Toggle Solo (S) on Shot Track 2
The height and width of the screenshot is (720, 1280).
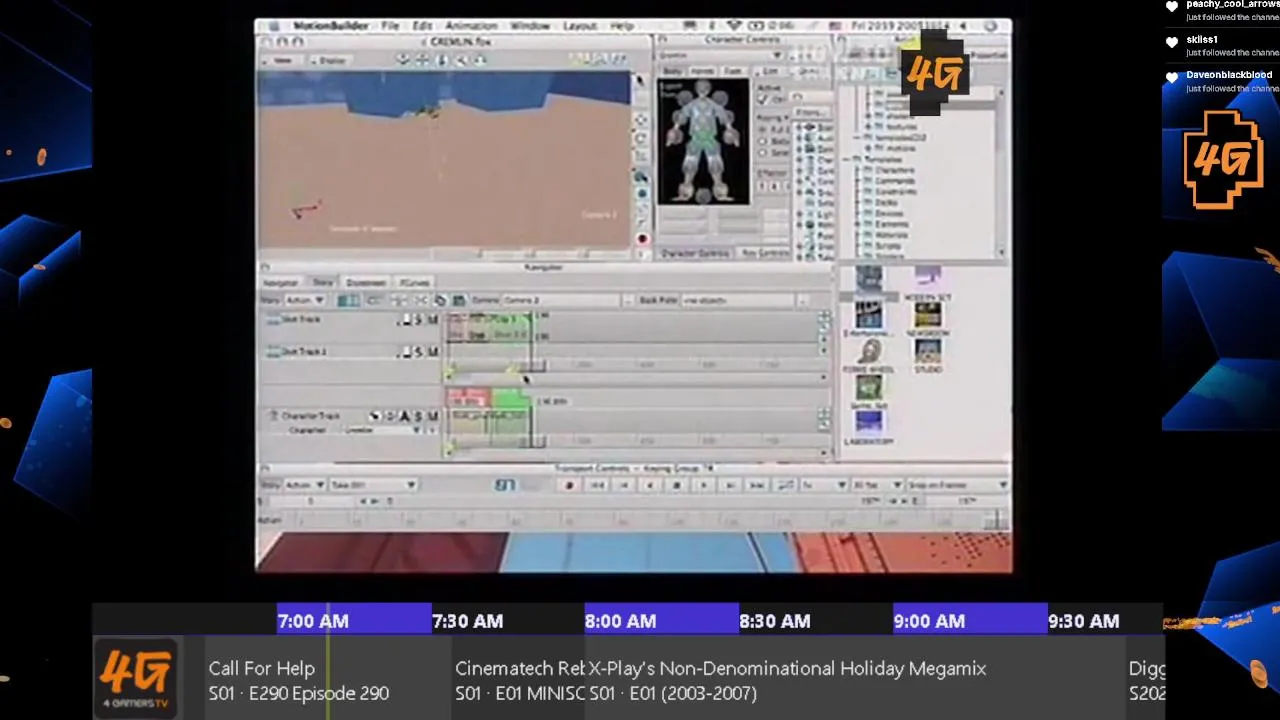(418, 352)
